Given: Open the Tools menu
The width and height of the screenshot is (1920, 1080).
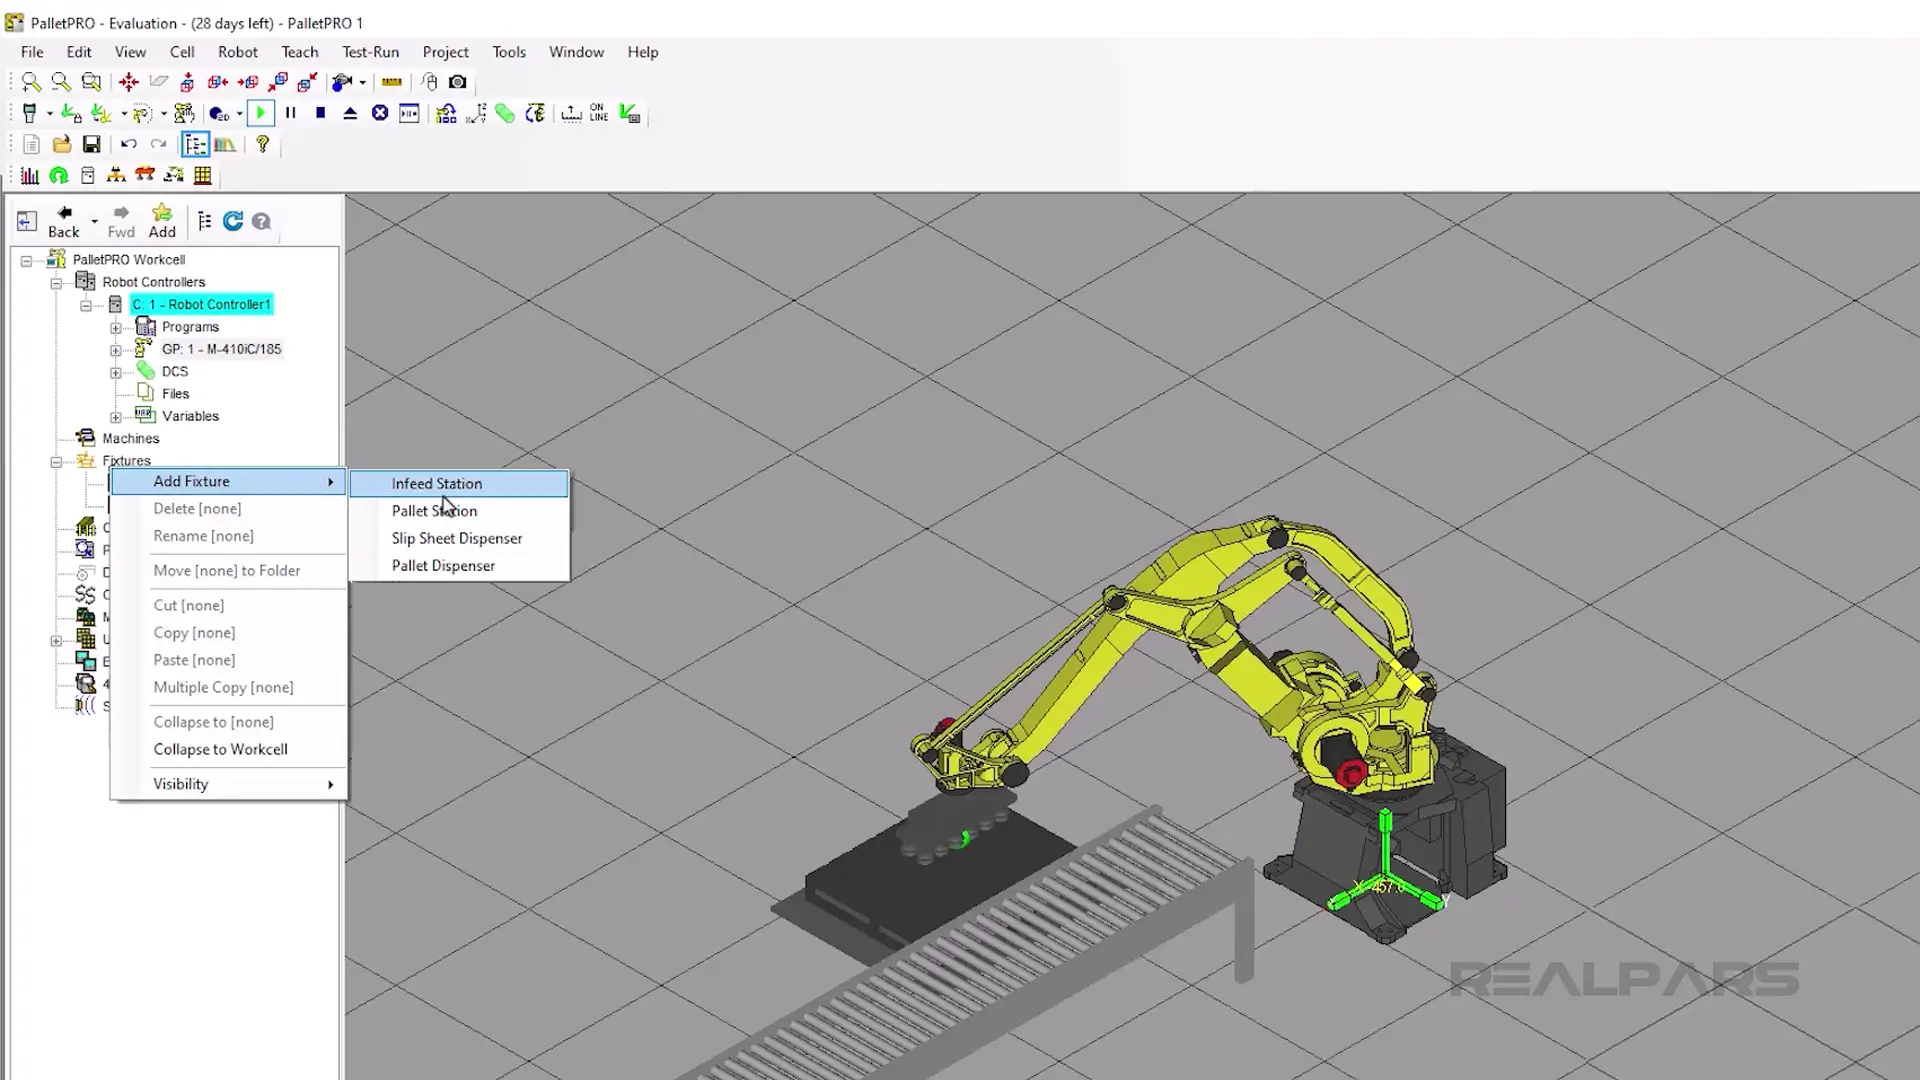Looking at the screenshot, I should (509, 52).
